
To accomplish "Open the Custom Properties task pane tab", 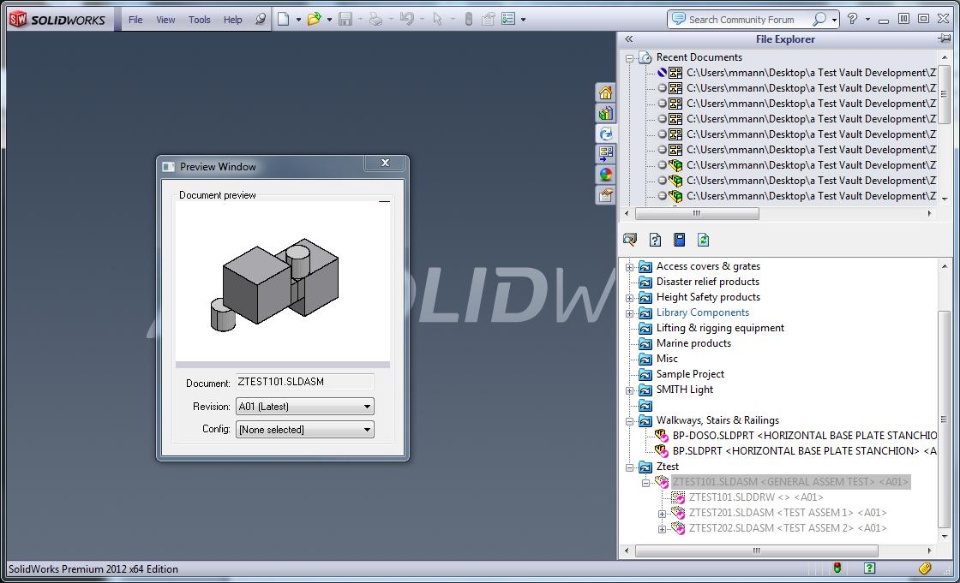I will tap(606, 195).
